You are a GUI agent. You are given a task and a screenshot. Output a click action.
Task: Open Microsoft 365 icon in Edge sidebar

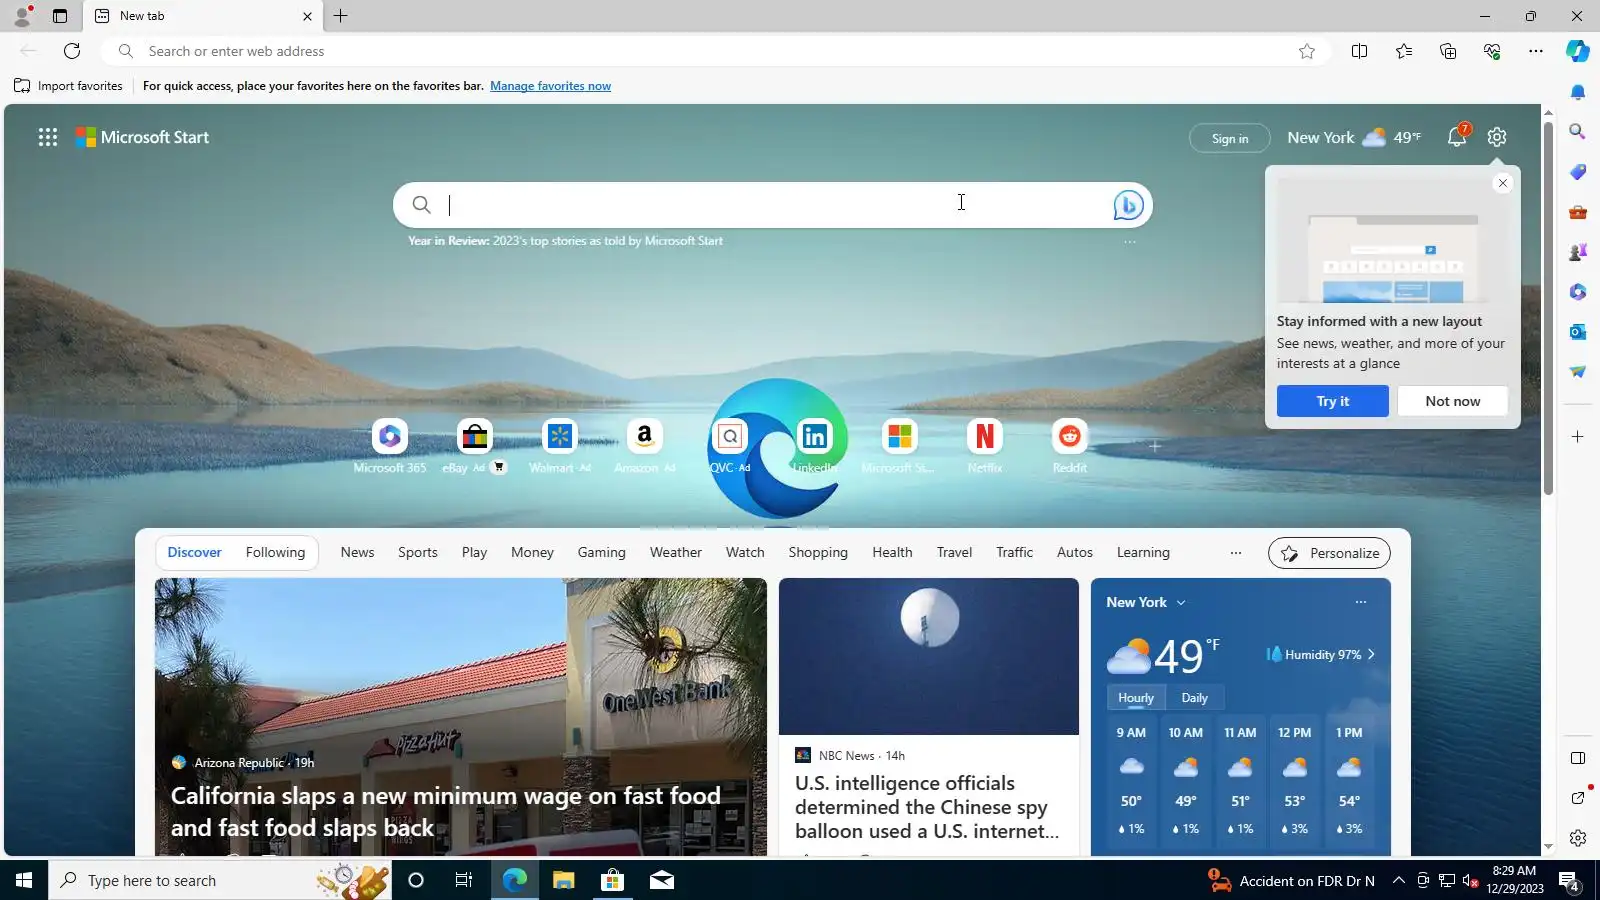(1577, 292)
